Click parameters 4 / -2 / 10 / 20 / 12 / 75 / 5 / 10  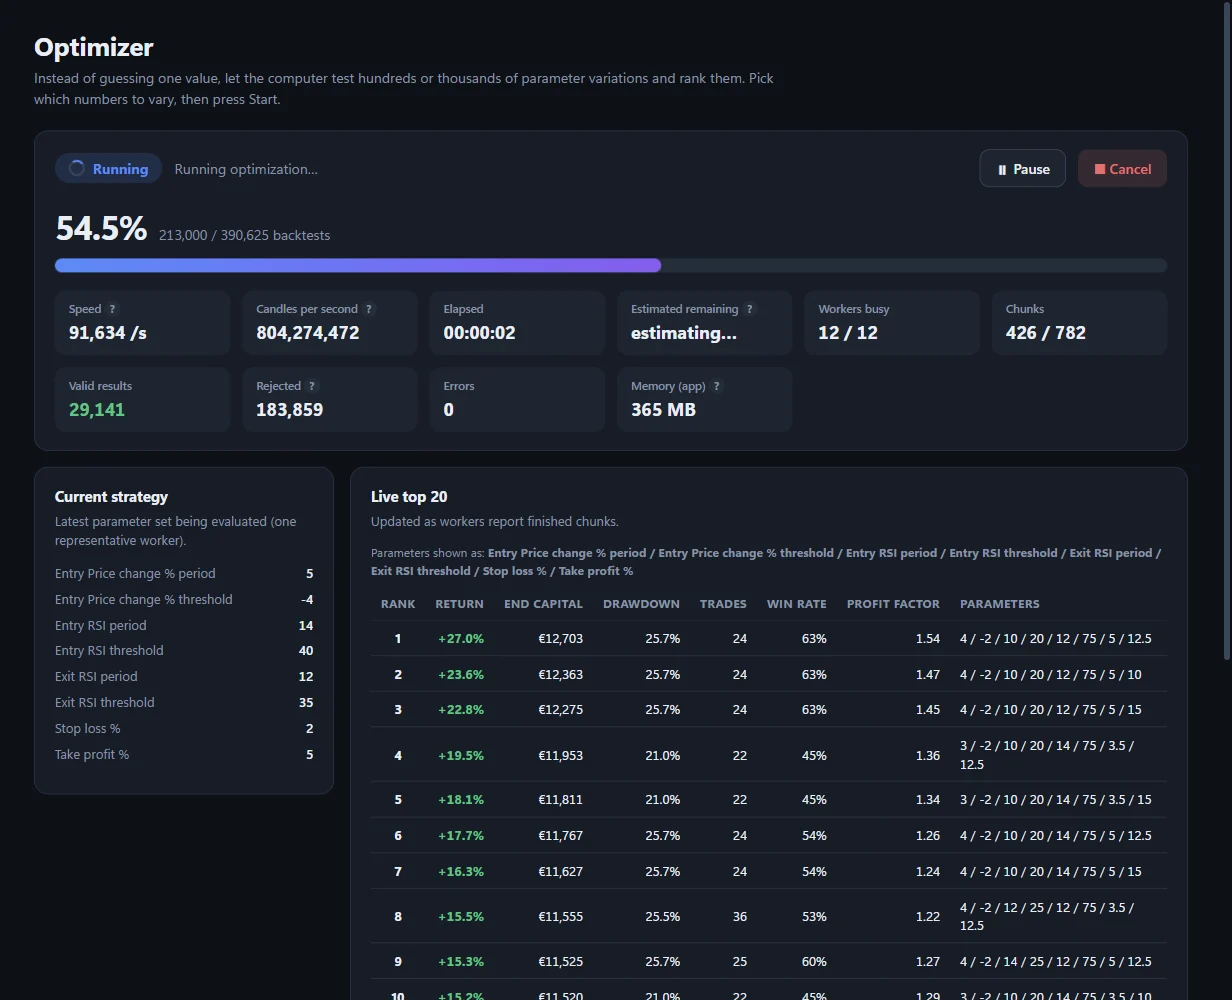(x=1051, y=674)
